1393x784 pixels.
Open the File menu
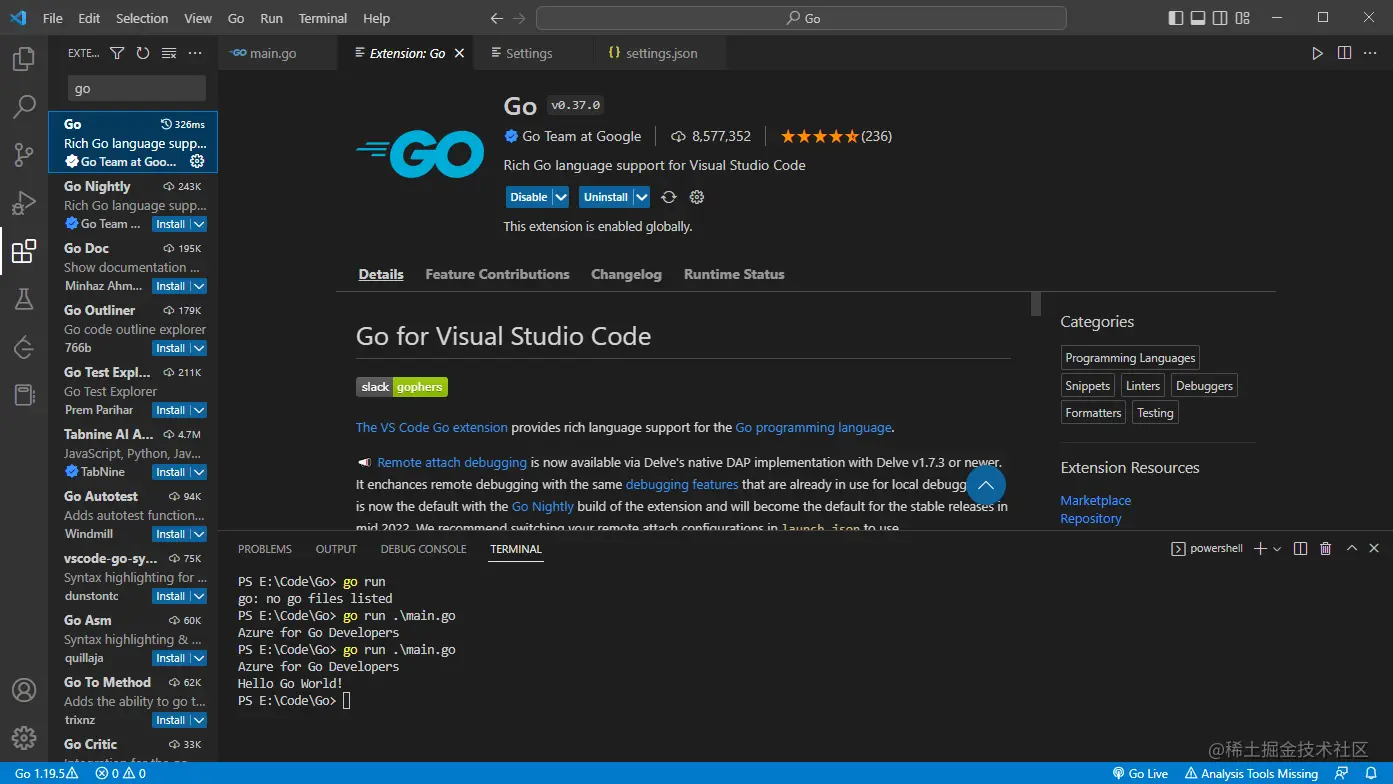[53, 18]
